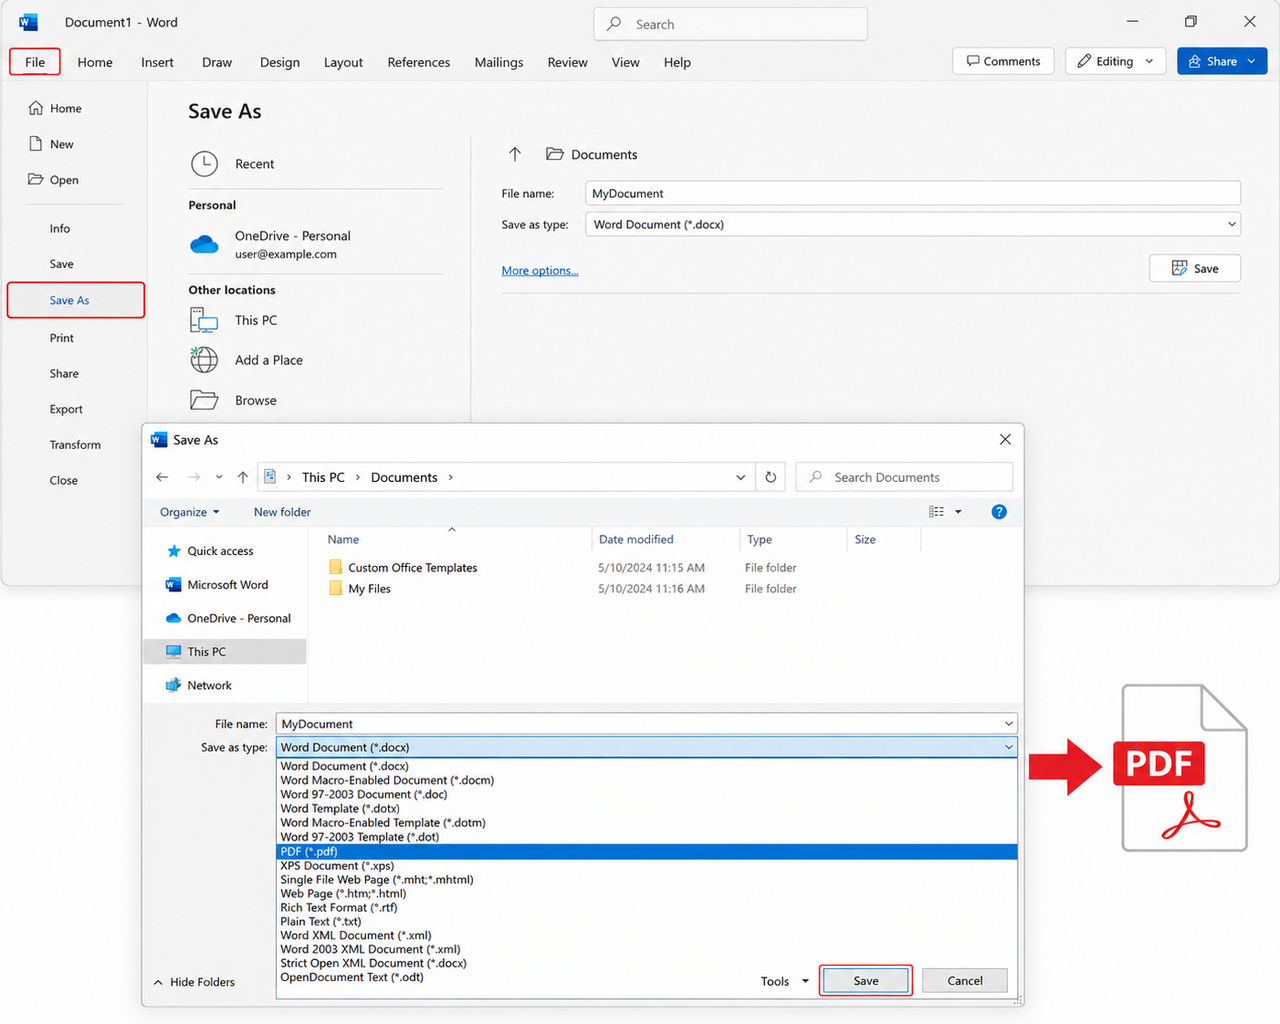Open the Export backstage option
The height and width of the screenshot is (1024, 1280).
[x=66, y=409]
